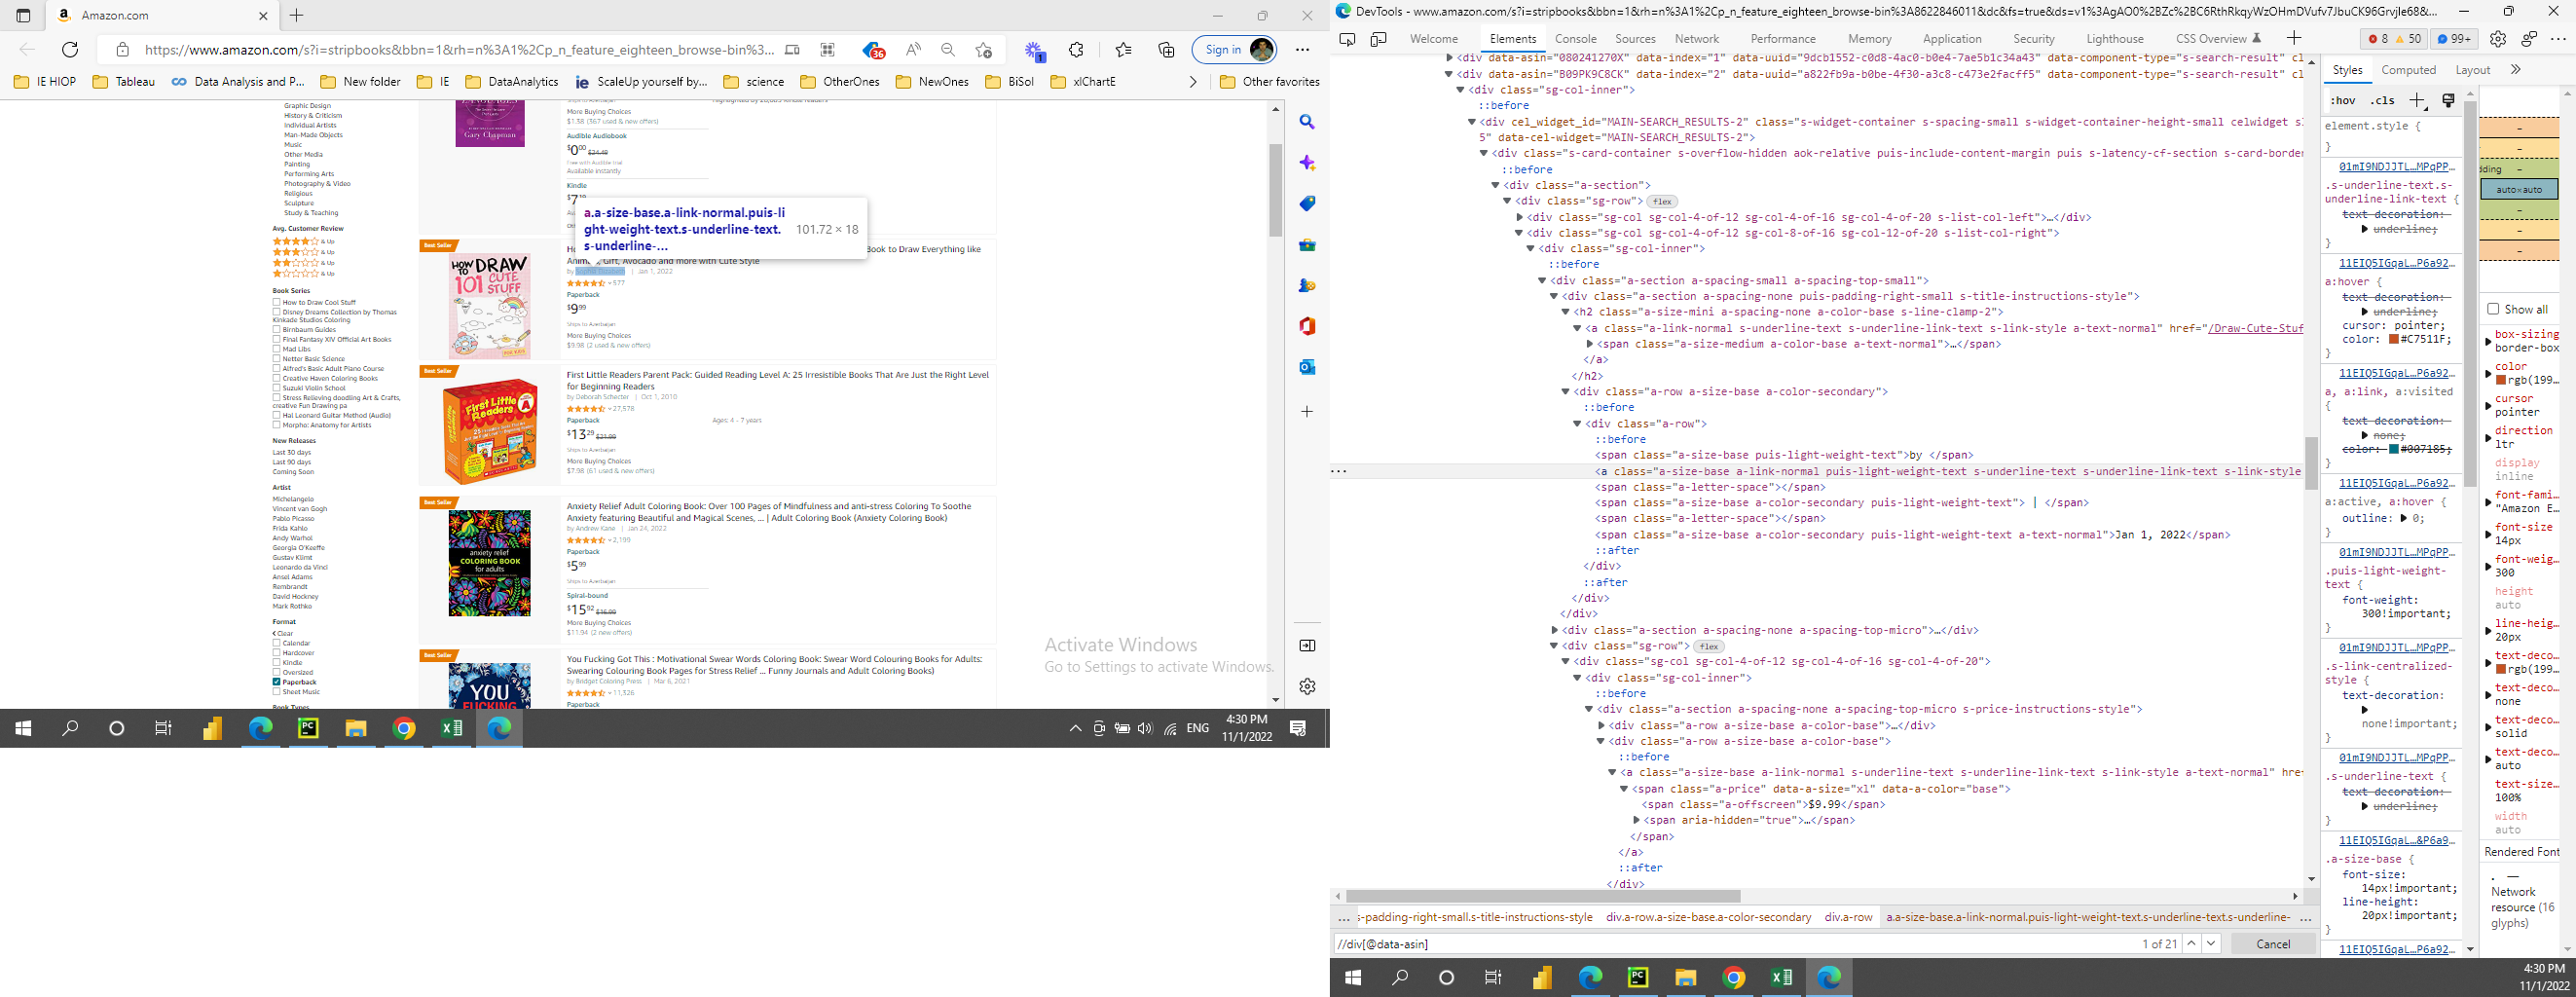Collapse the h2 a-size-mini element node
Viewport: 2576px width, 997px height.
click(1565, 312)
